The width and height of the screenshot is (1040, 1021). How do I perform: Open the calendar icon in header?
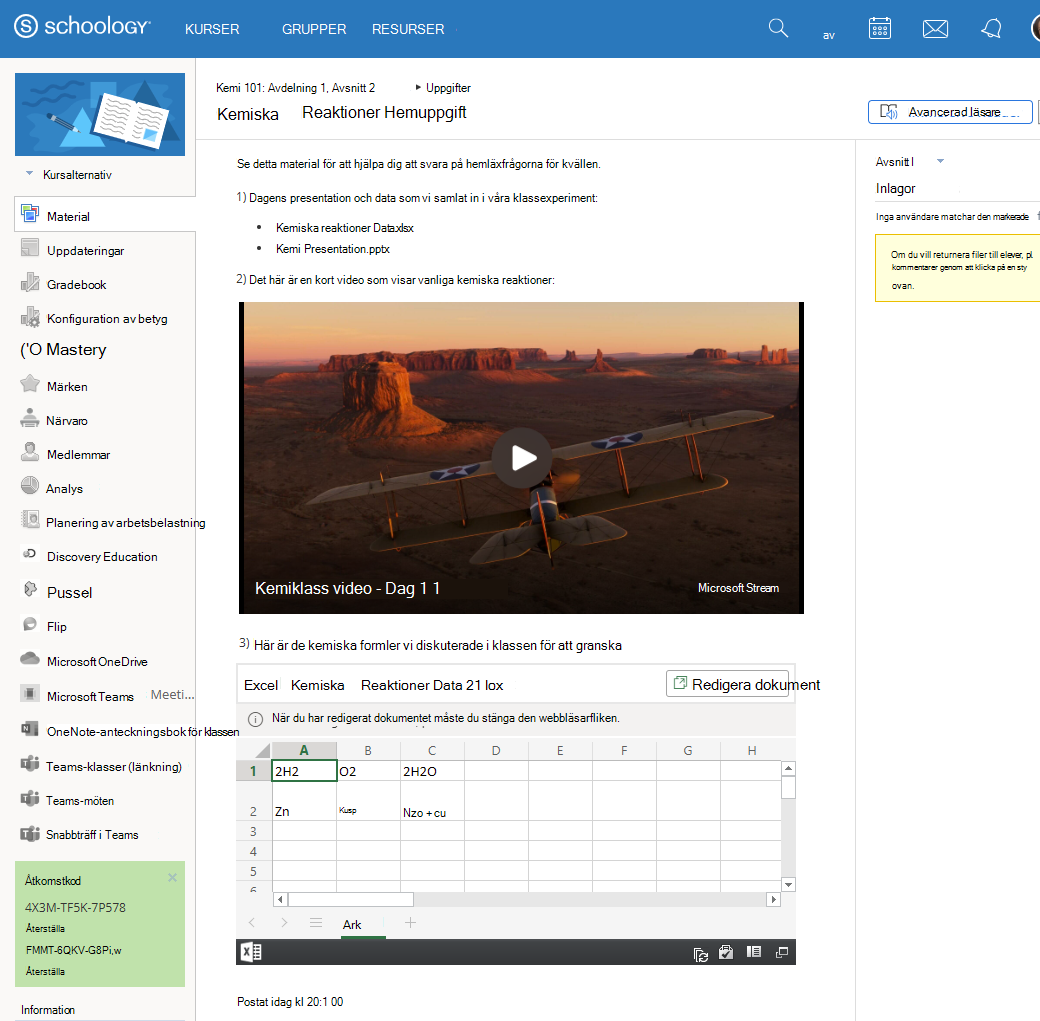[x=879, y=29]
